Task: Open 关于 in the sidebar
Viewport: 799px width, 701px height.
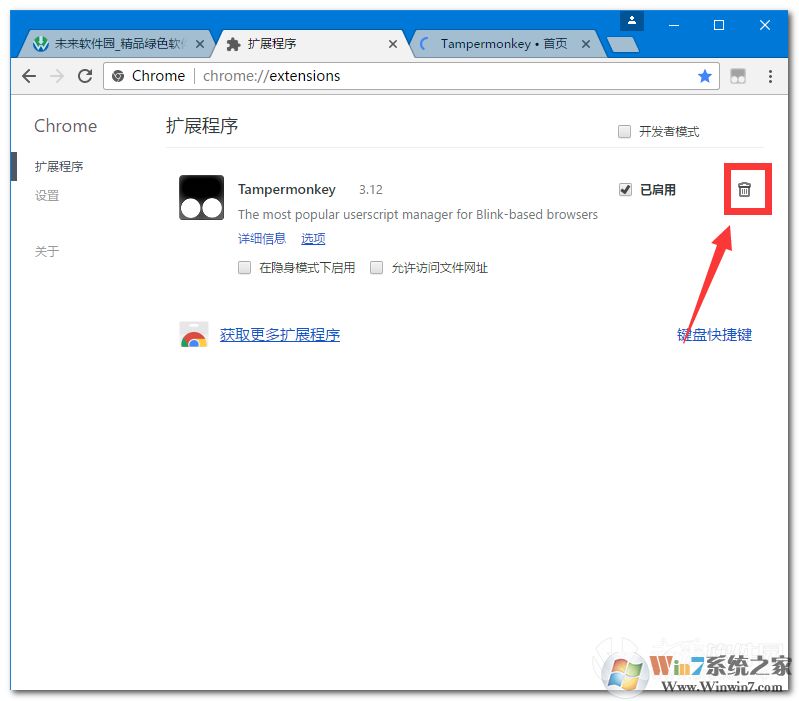Action: (47, 251)
